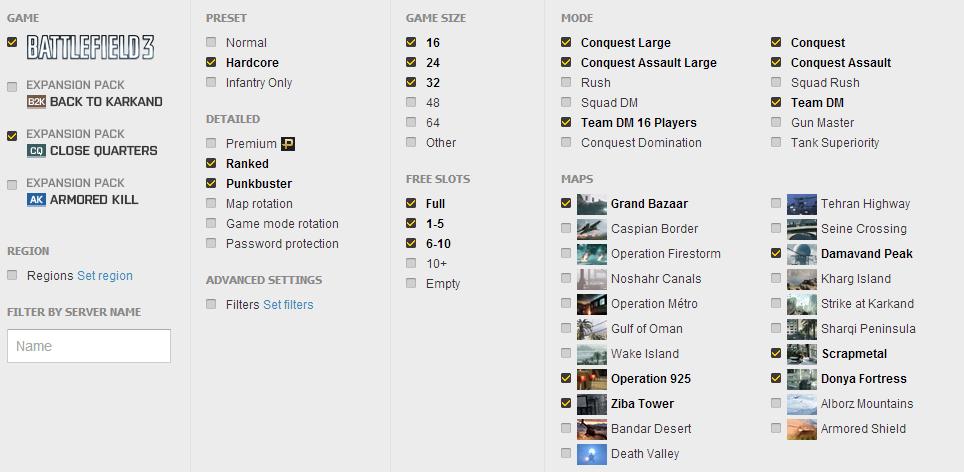Image resolution: width=964 pixels, height=472 pixels.
Task: Click the Armored Shield map thumbnail
Action: pos(802,429)
